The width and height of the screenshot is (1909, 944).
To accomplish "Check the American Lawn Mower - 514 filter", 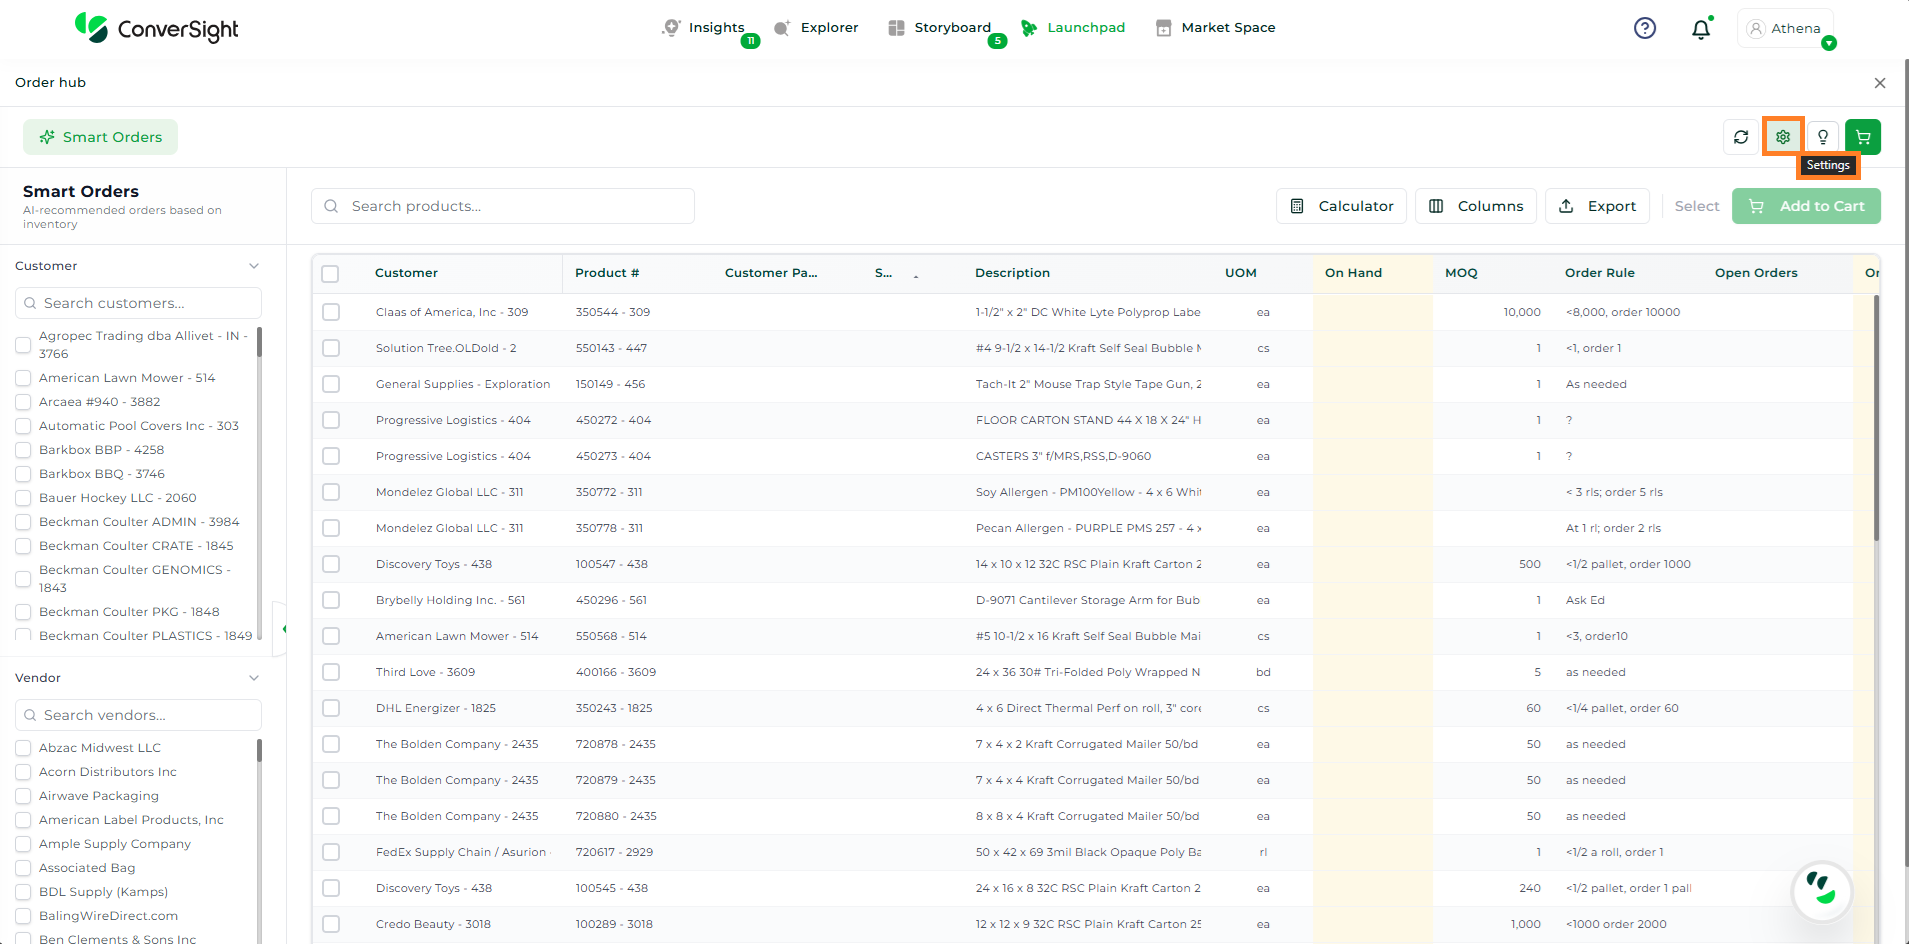I will [23, 378].
